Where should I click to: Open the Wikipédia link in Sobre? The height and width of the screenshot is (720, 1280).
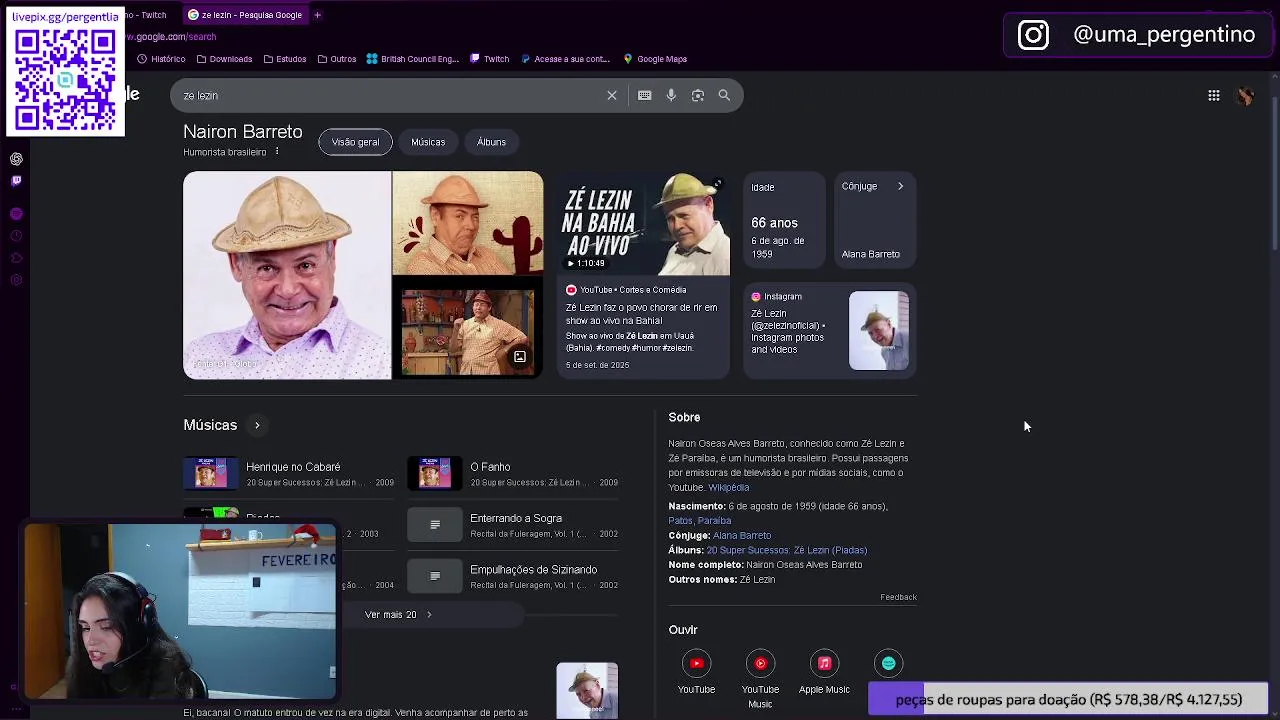pyautogui.click(x=728, y=488)
